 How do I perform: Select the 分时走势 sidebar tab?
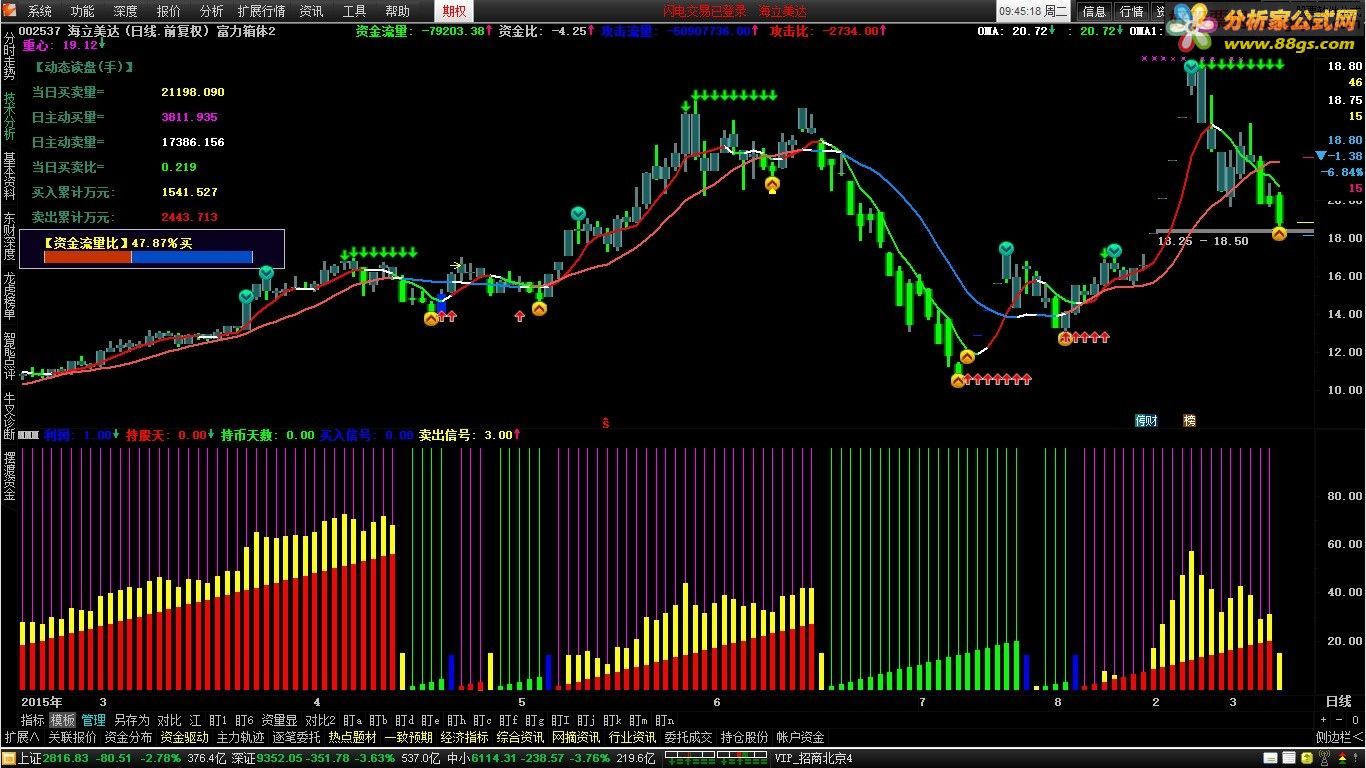(9, 56)
